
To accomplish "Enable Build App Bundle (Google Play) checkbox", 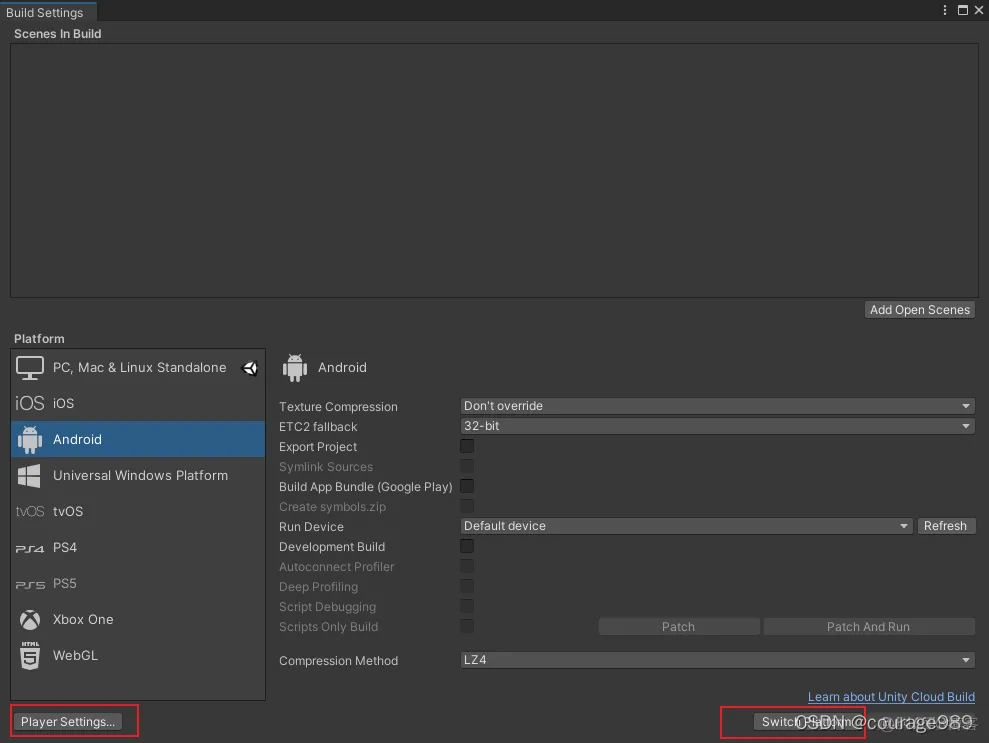I will 467,486.
